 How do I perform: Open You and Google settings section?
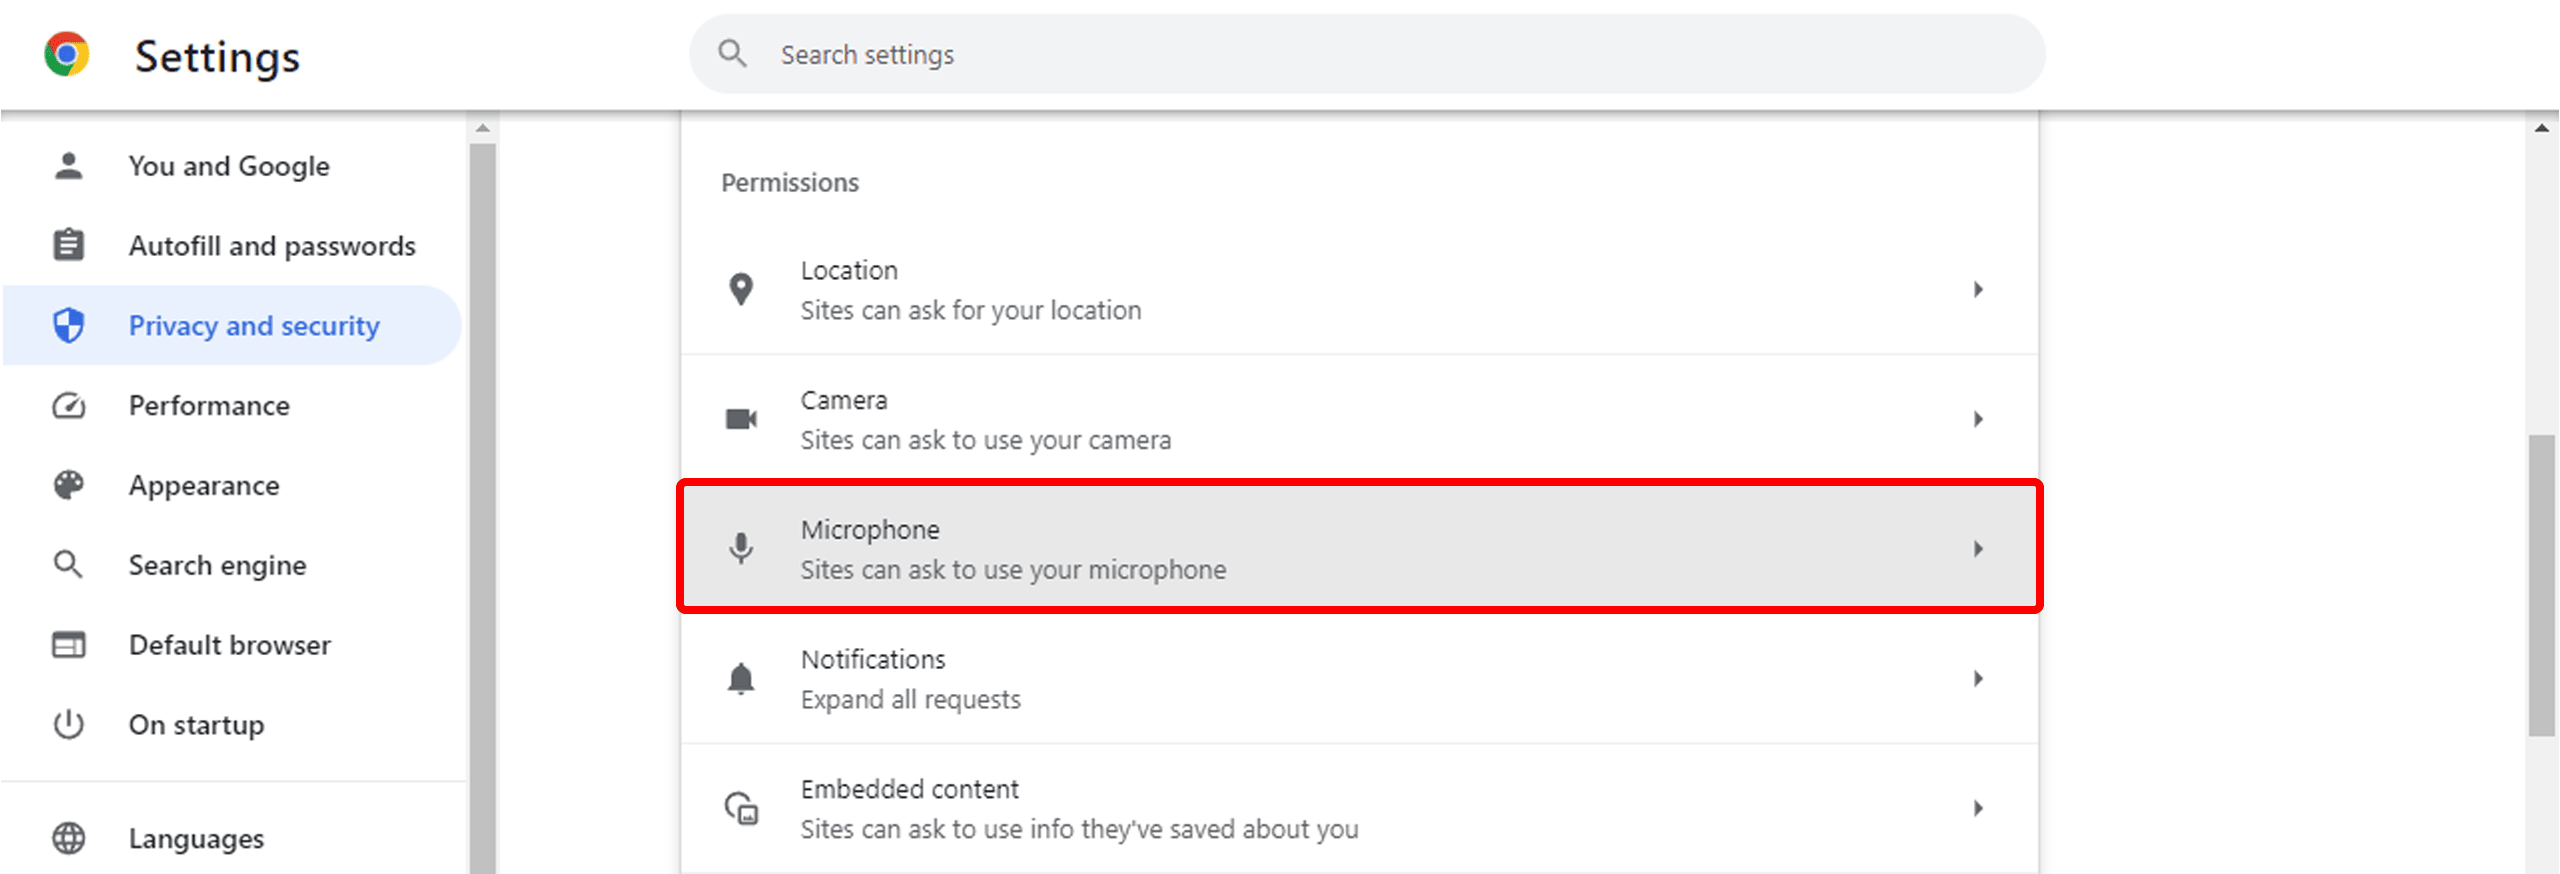pyautogui.click(x=229, y=166)
